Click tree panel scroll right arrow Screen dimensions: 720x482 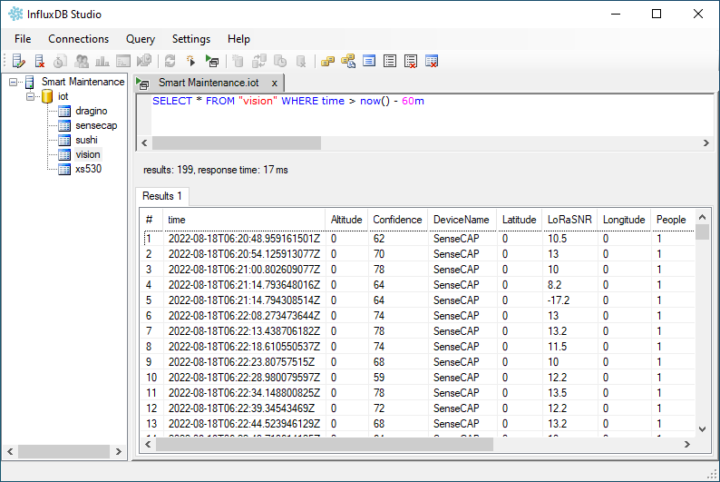tap(118, 452)
